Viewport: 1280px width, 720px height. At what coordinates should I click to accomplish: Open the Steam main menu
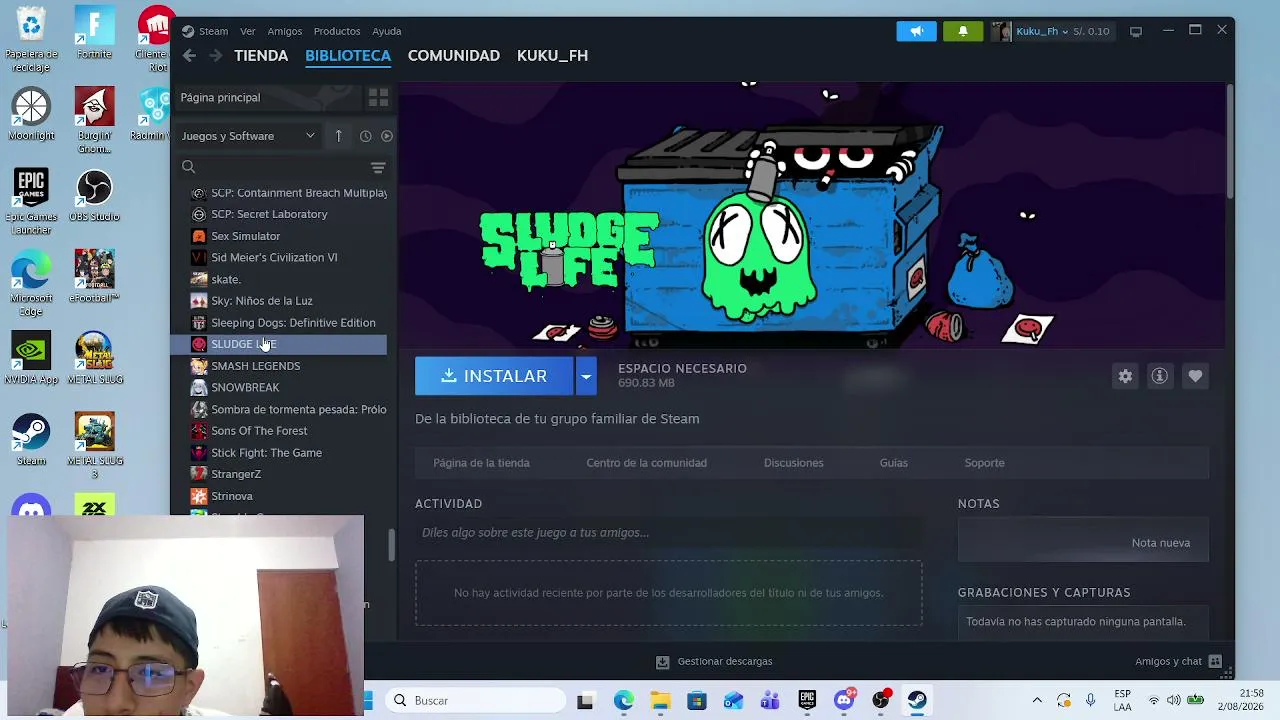[205, 31]
